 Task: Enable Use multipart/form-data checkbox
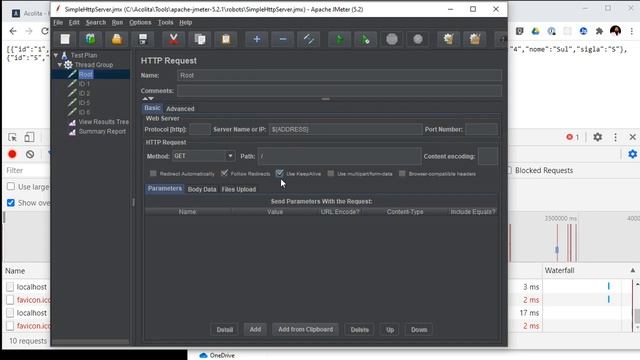pyautogui.click(x=331, y=173)
